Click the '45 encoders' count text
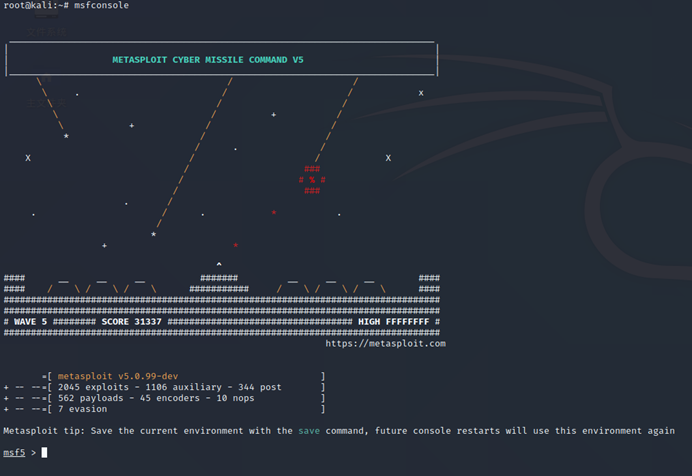692x476 pixels. point(169,398)
